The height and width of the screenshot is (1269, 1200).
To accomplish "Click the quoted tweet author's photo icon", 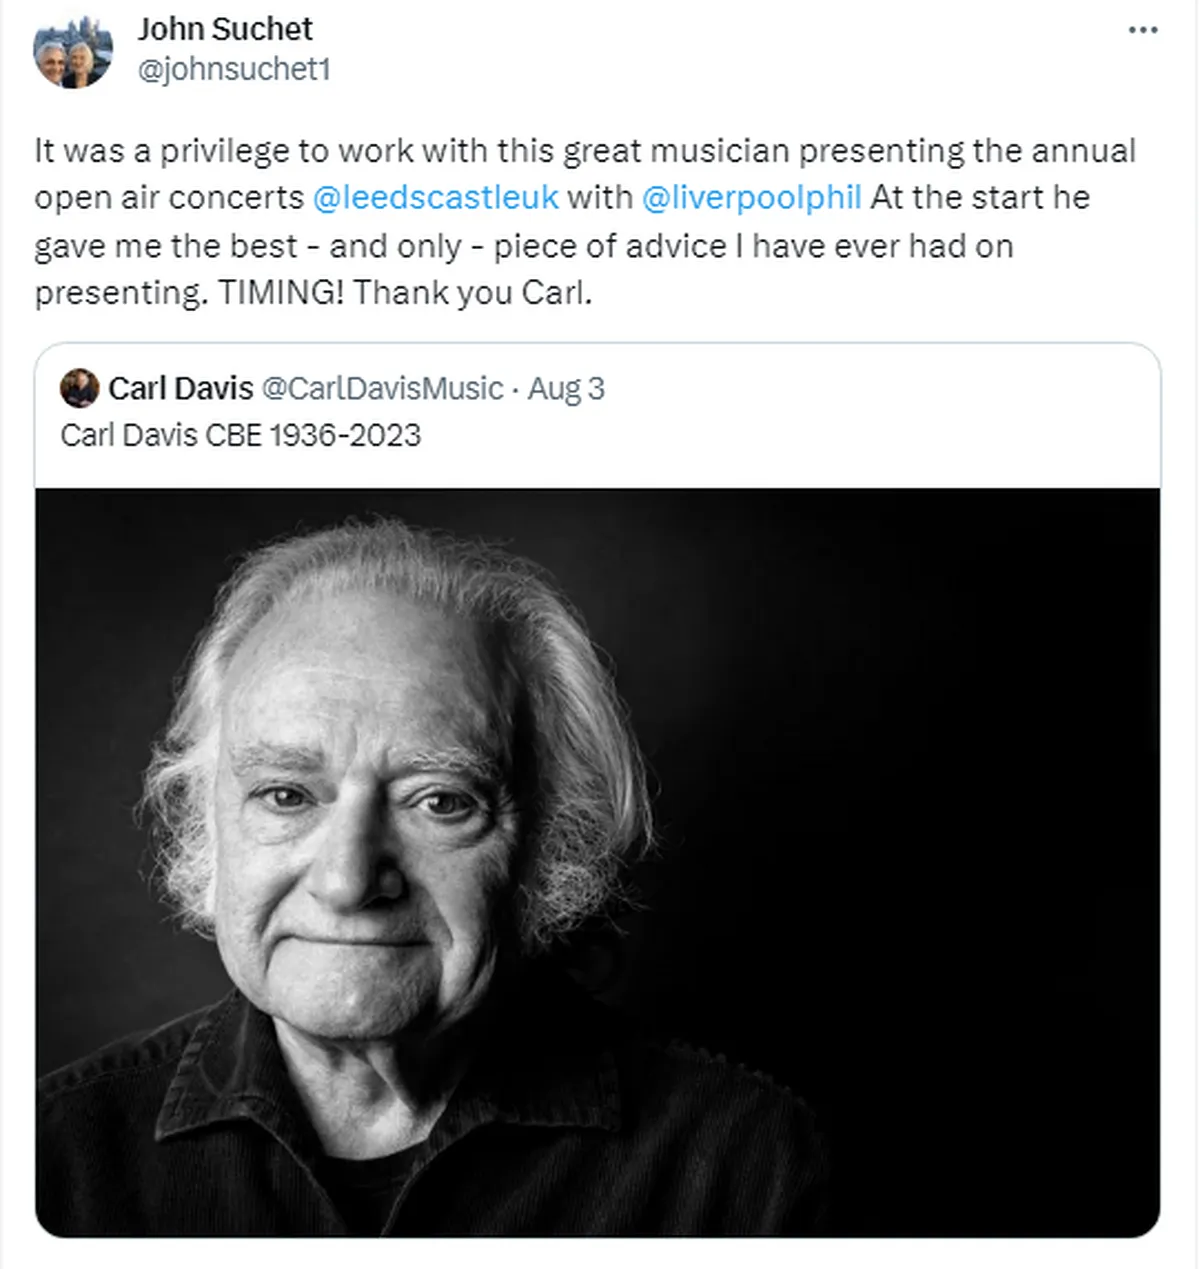I will click(79, 388).
